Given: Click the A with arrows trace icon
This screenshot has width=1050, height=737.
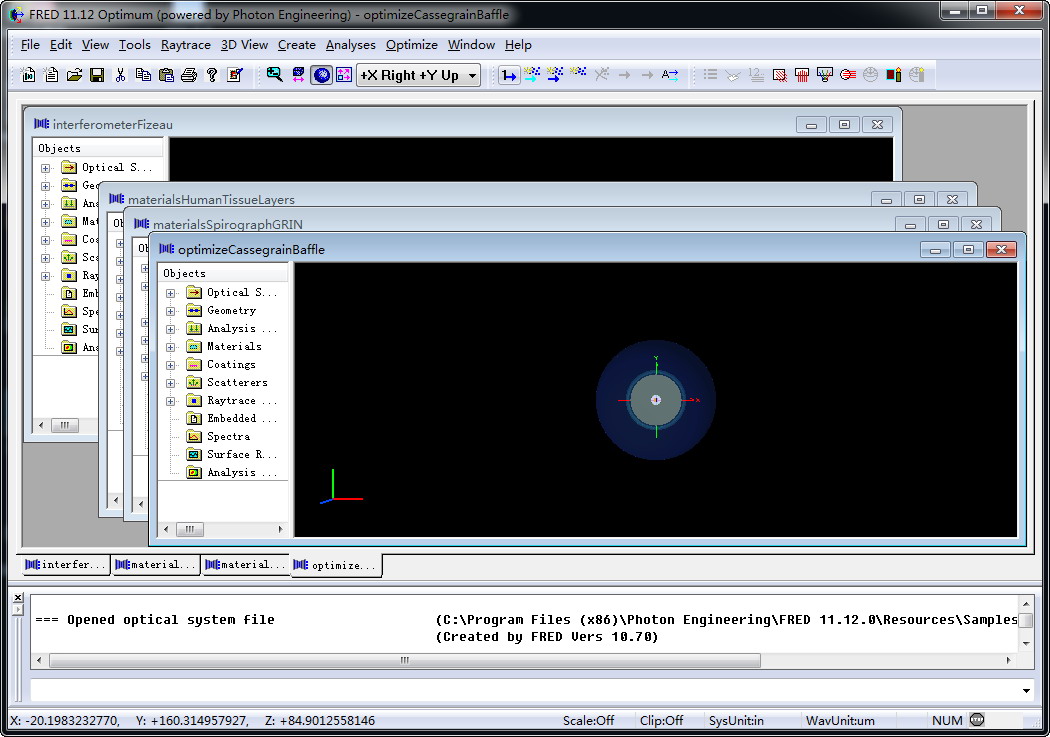Looking at the screenshot, I should pos(670,75).
